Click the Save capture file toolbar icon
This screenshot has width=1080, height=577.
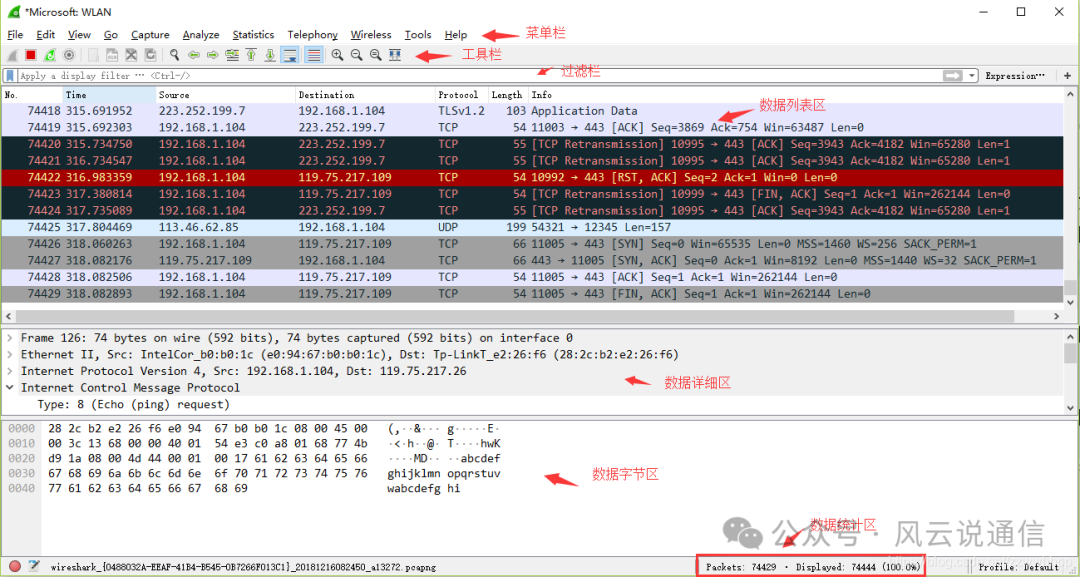(112, 55)
